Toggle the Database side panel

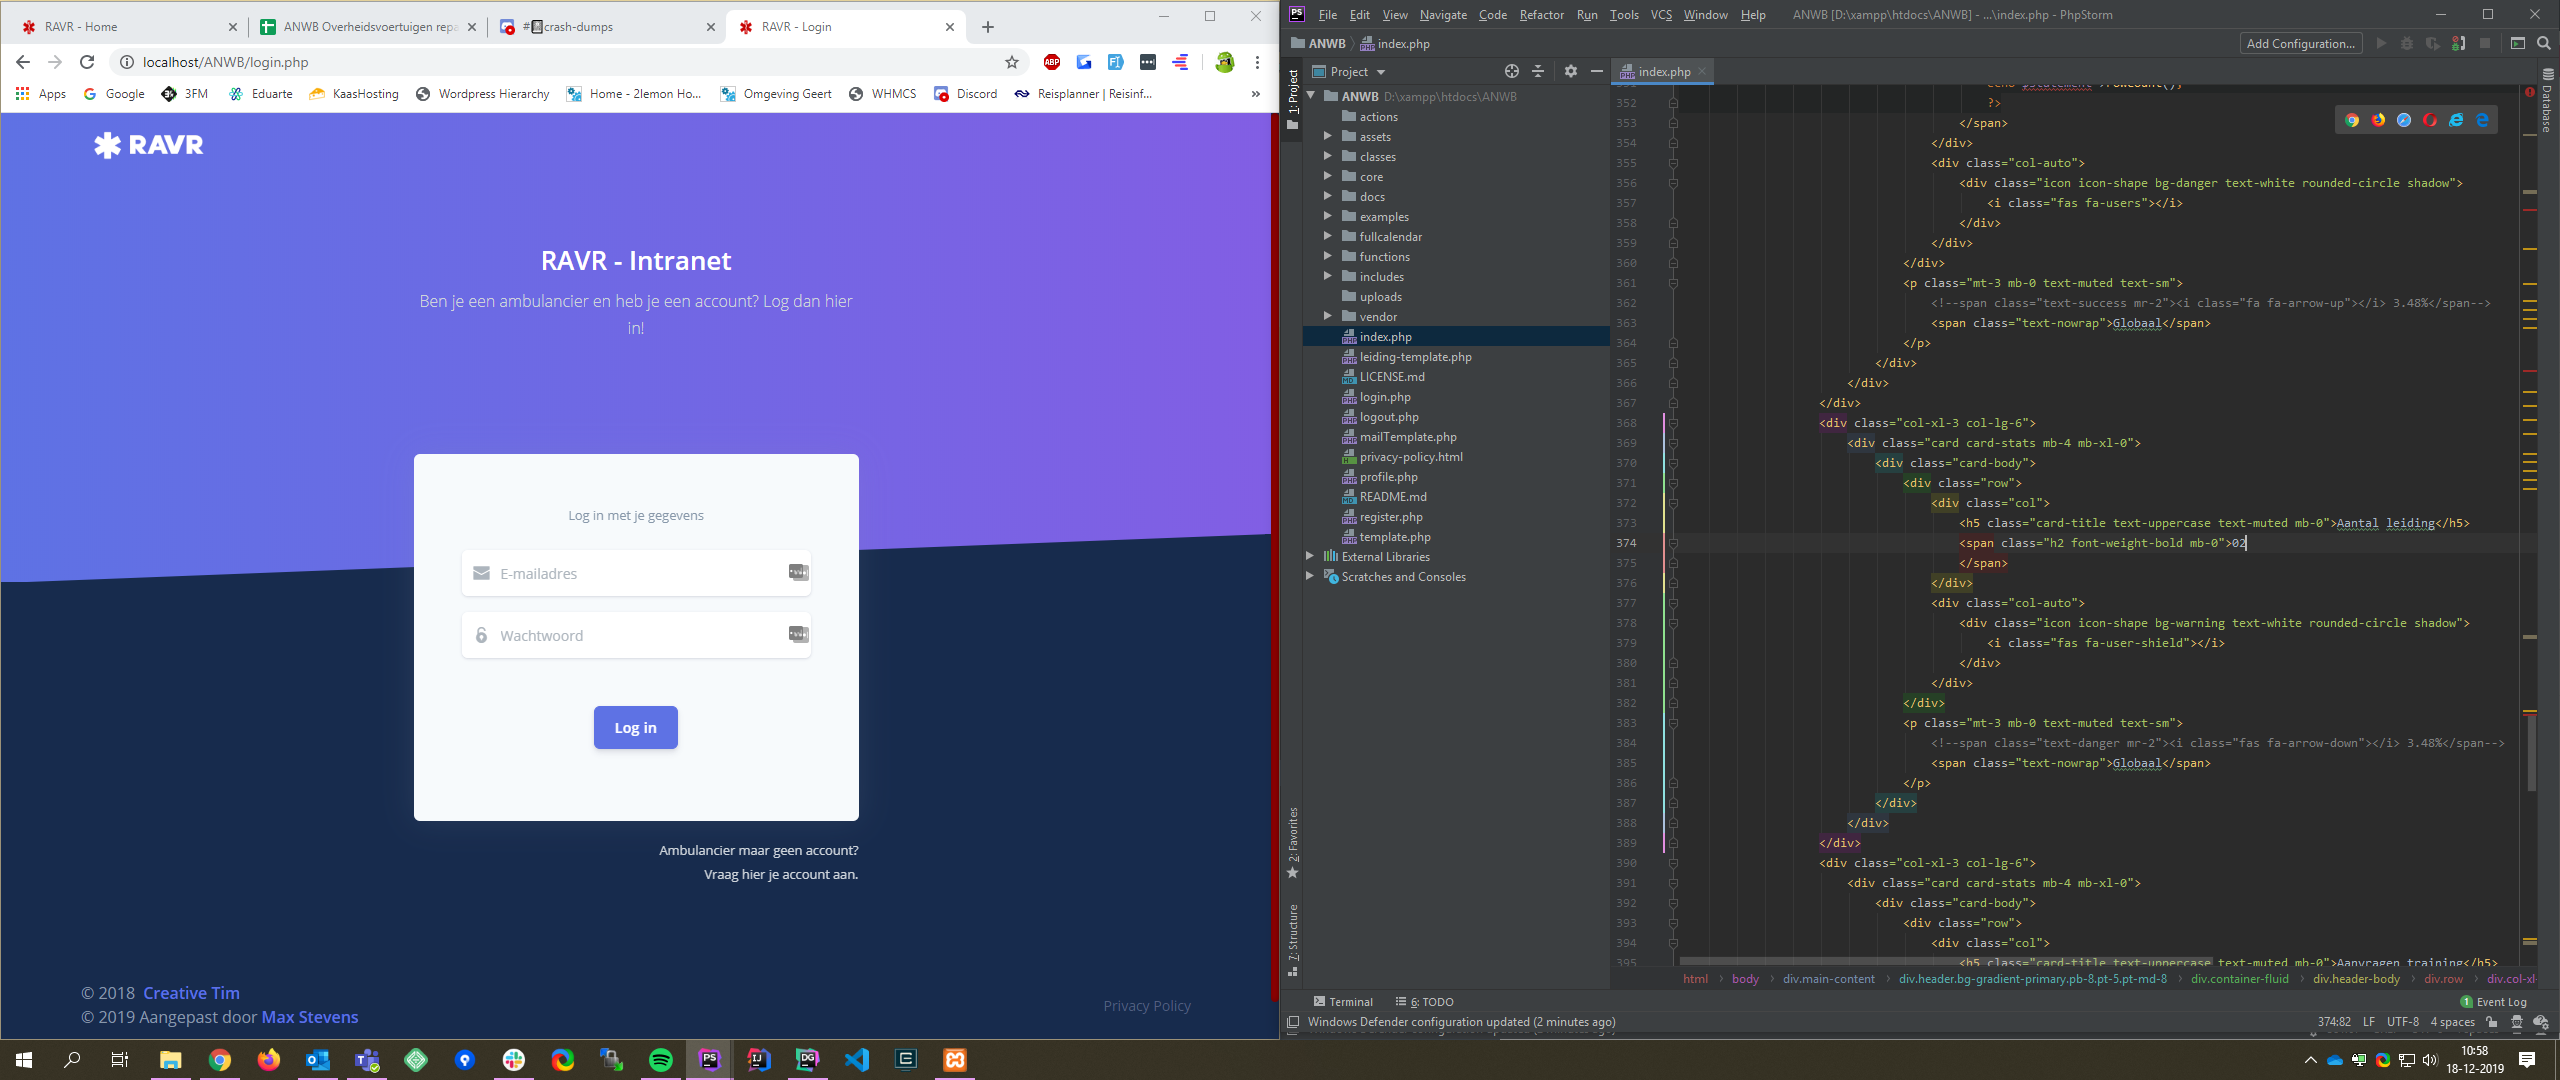pos(2547,100)
